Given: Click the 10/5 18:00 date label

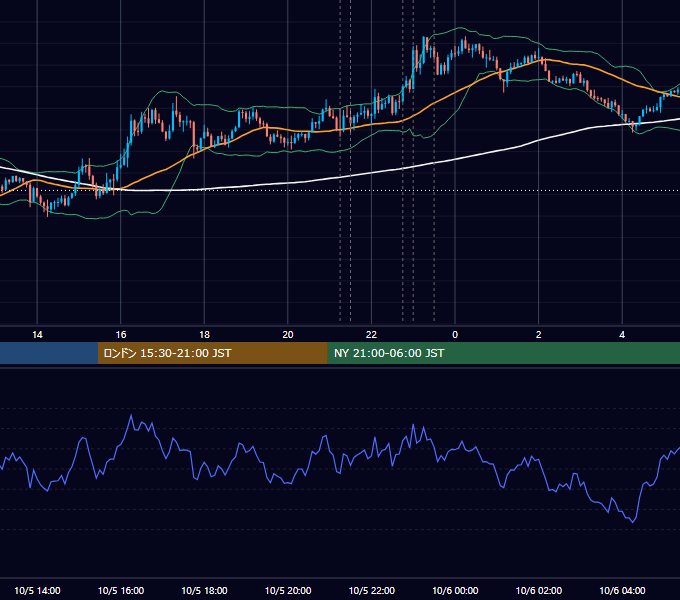Looking at the screenshot, I should pyautogui.click(x=204, y=590).
